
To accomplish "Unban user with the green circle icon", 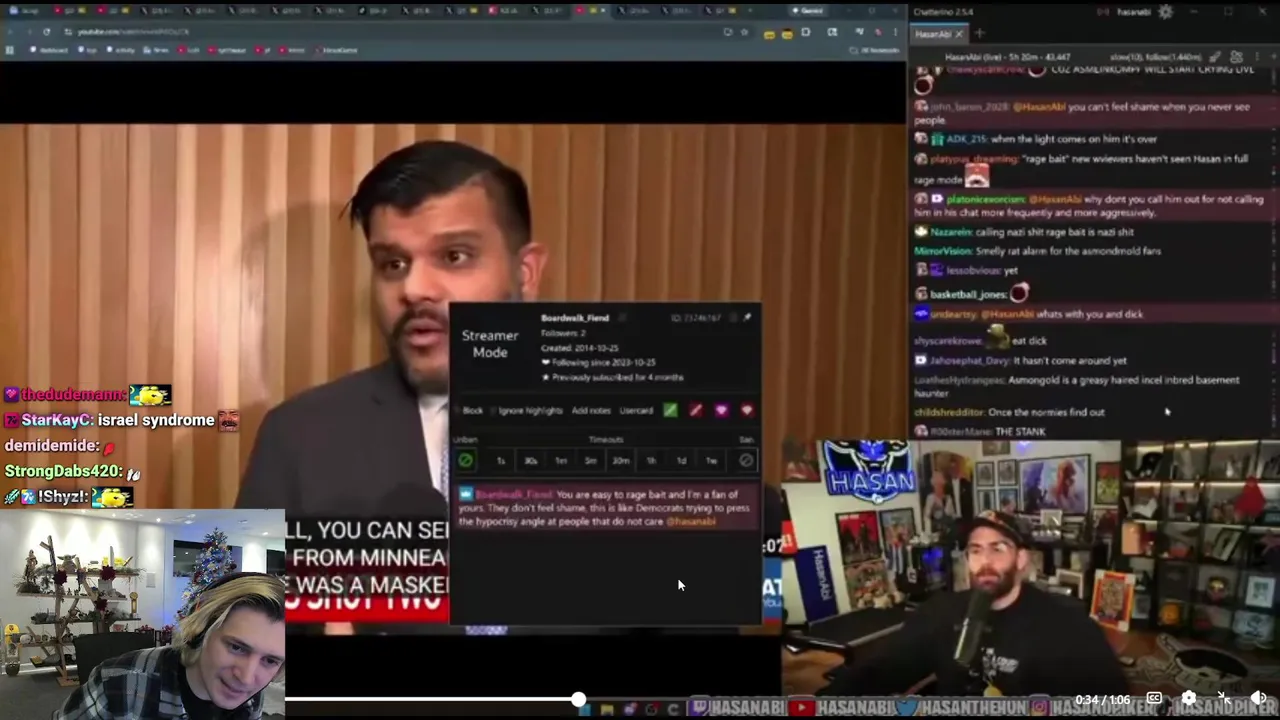I will tap(465, 460).
